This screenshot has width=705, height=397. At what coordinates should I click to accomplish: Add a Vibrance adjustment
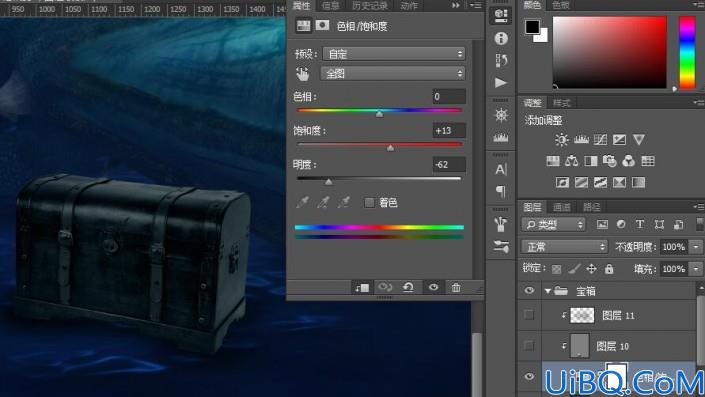point(638,140)
